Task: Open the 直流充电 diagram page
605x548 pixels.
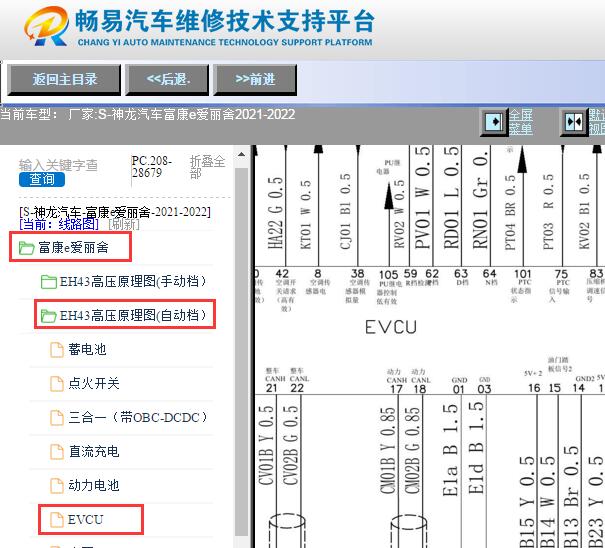Action: point(94,451)
